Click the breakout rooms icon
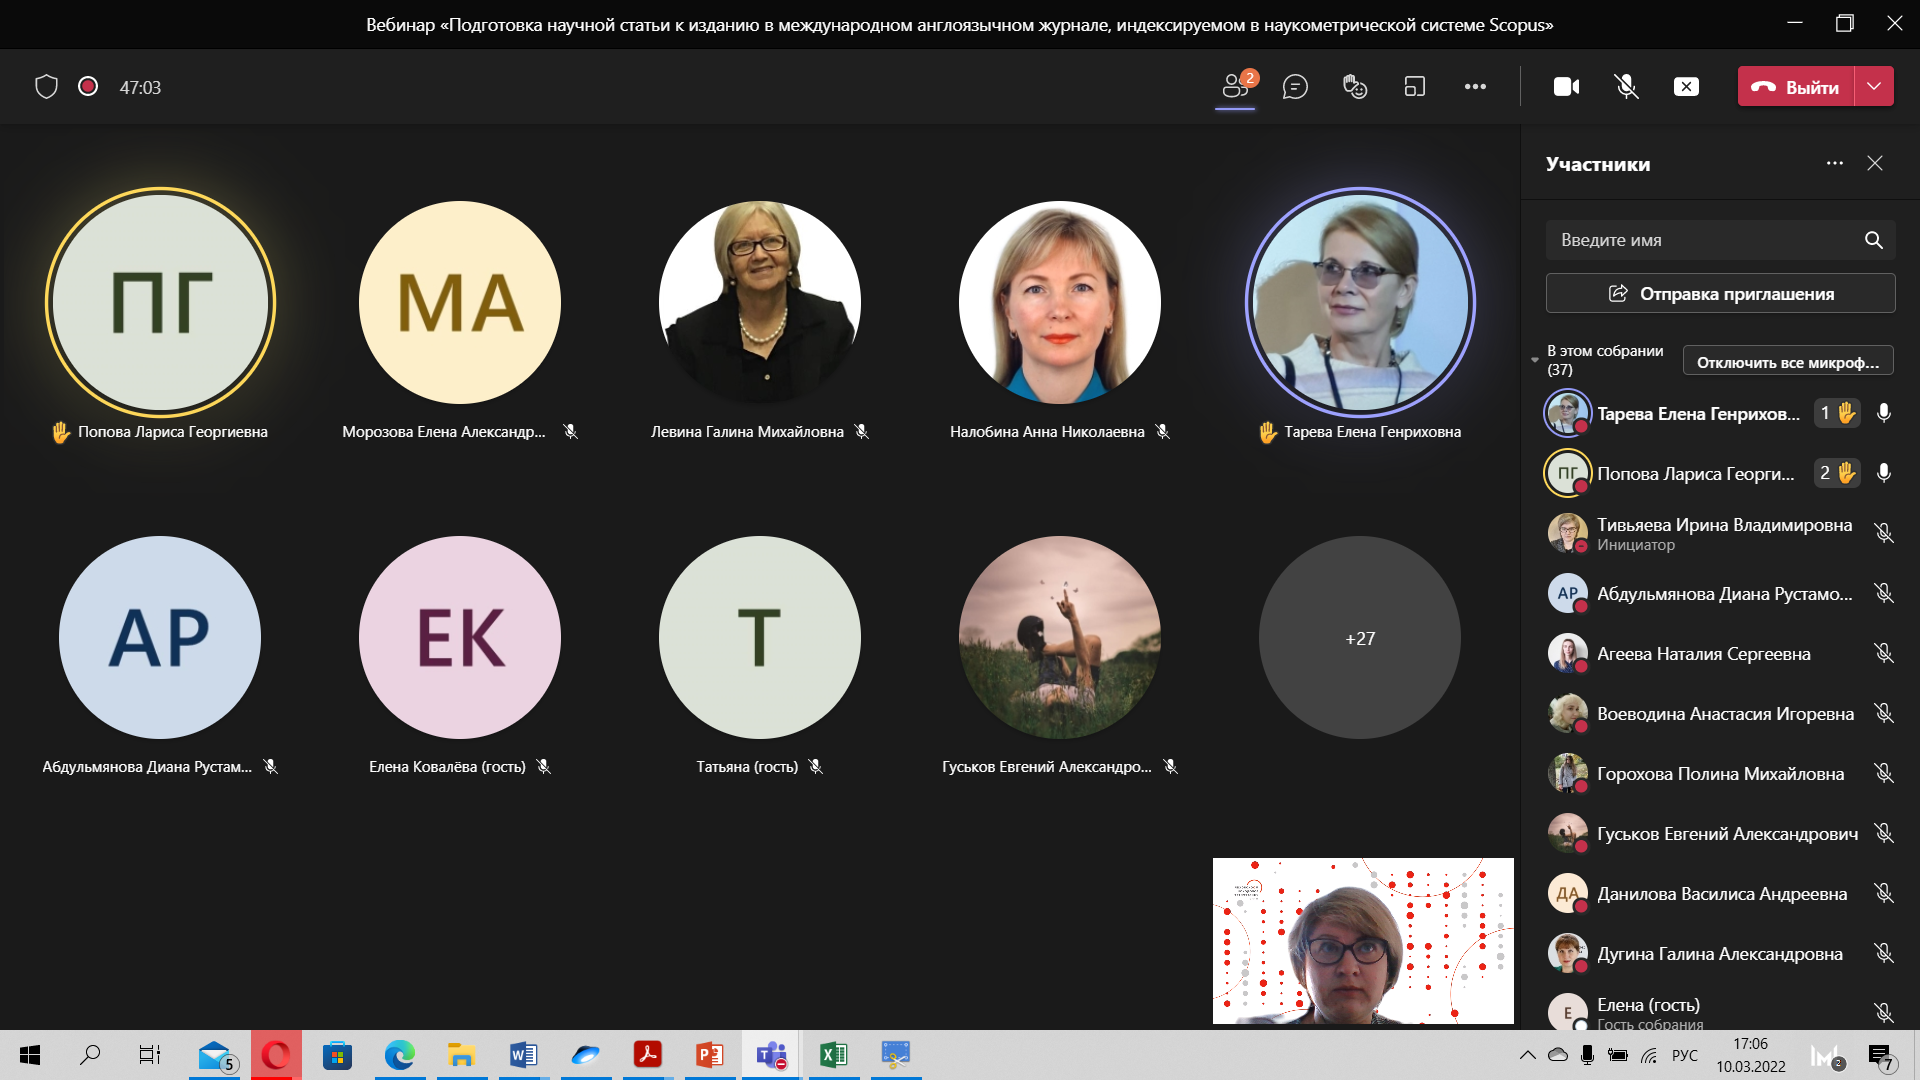This screenshot has height=1080, width=1920. click(1415, 87)
